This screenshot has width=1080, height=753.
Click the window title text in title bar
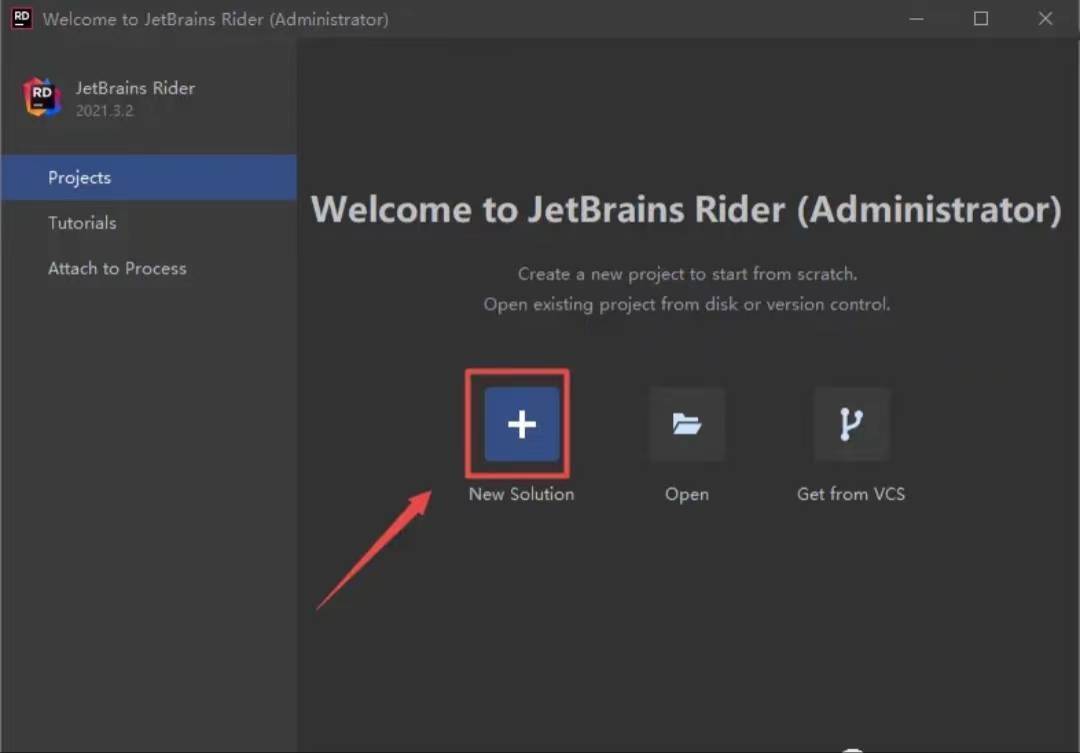(216, 19)
